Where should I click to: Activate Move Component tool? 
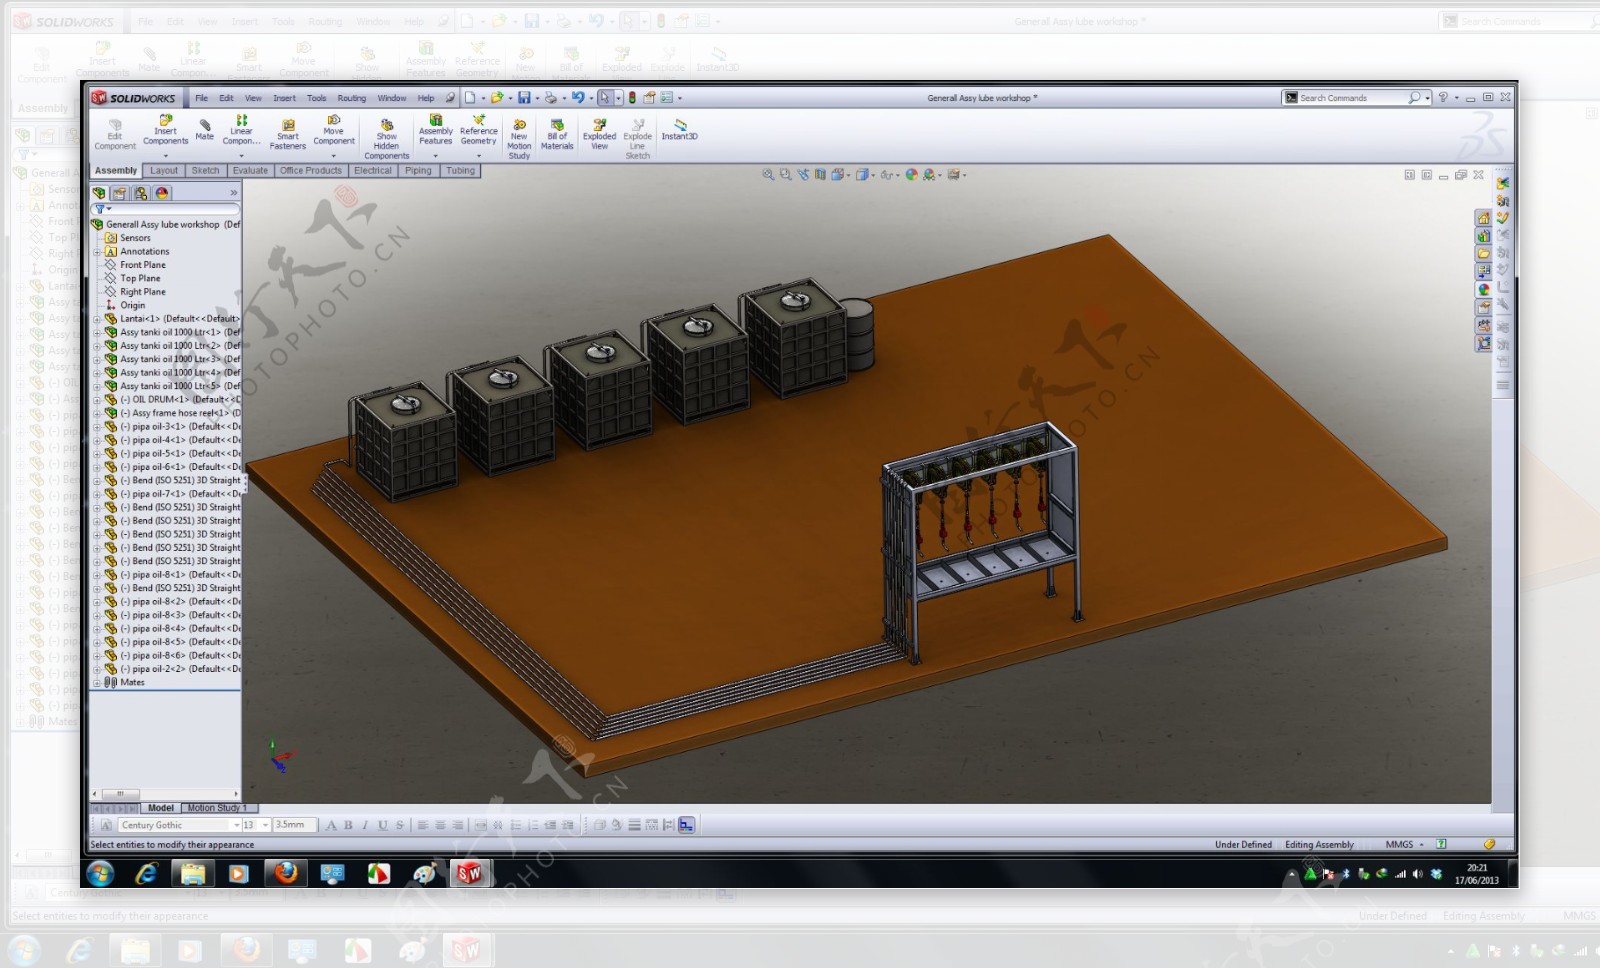point(334,130)
